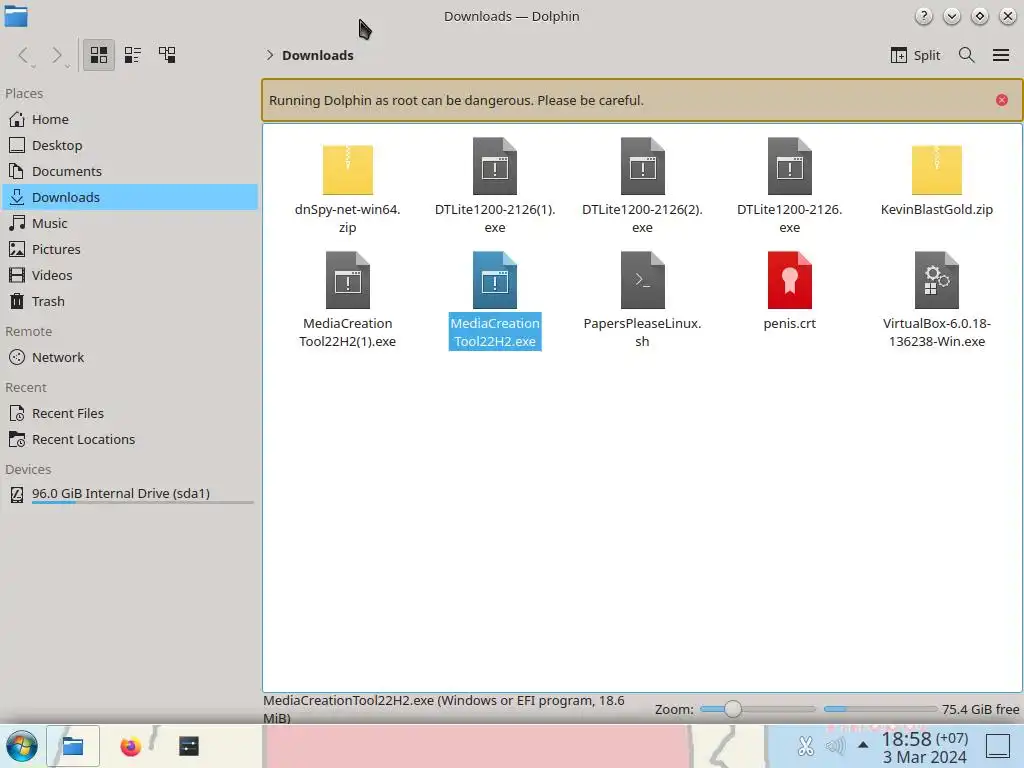This screenshot has height=768, width=1024.
Task: Expand the breadcrumb path chevron
Action: (270, 55)
